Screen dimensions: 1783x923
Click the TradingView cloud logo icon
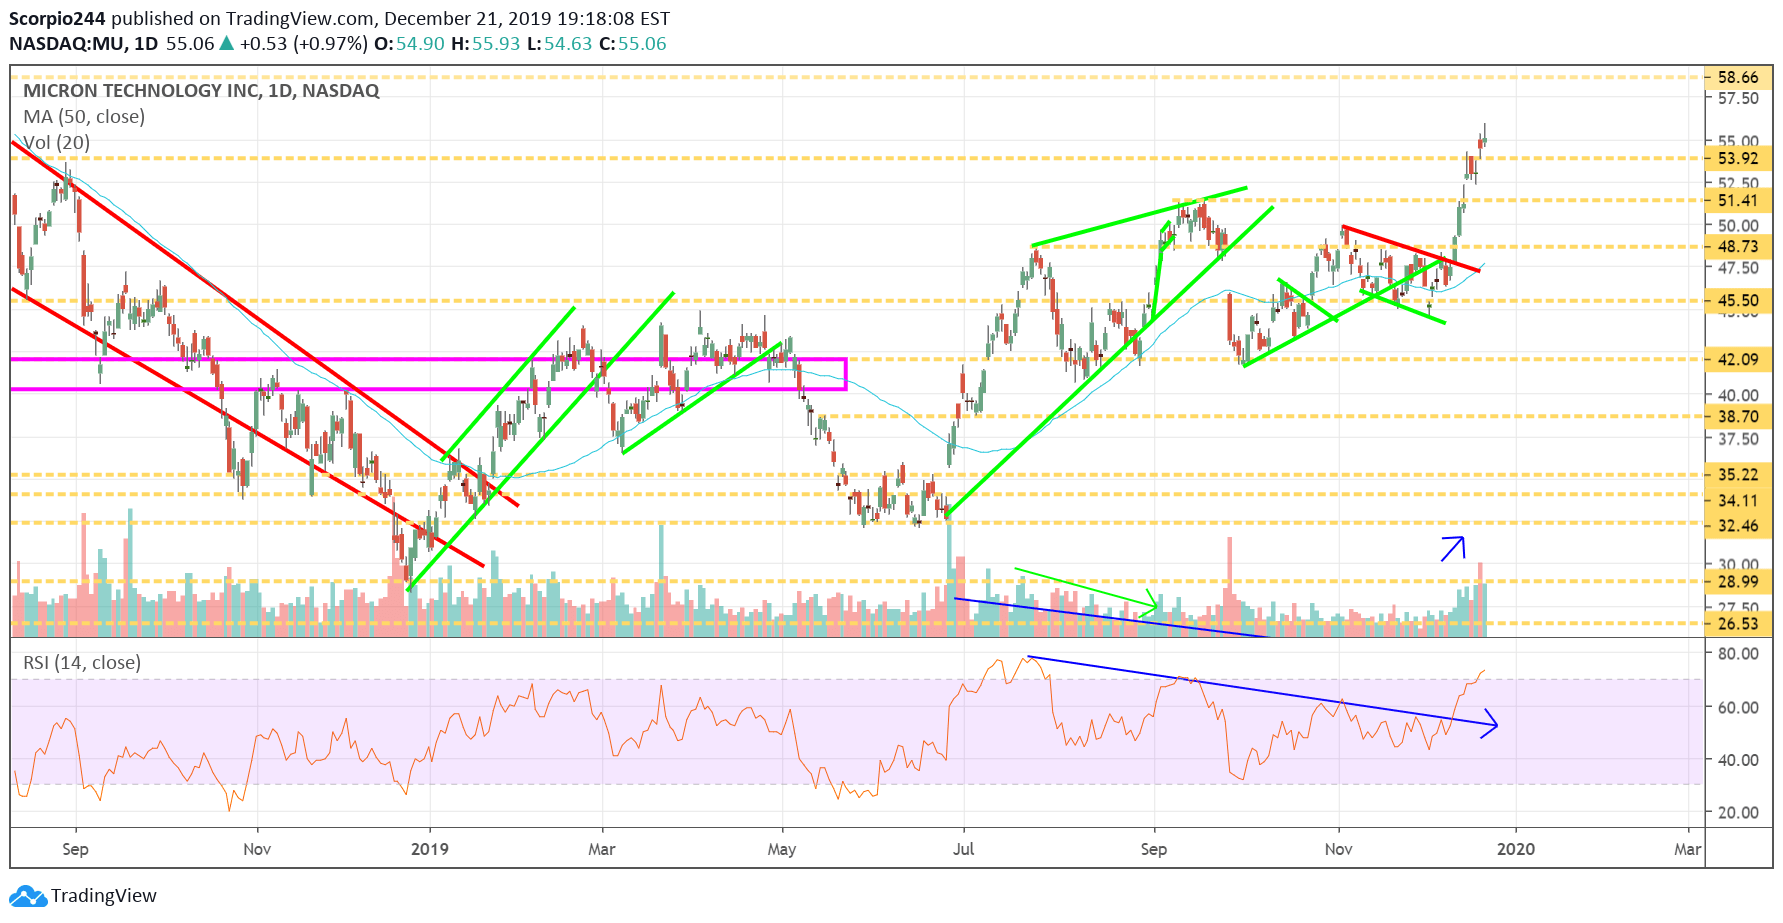(x=28, y=896)
